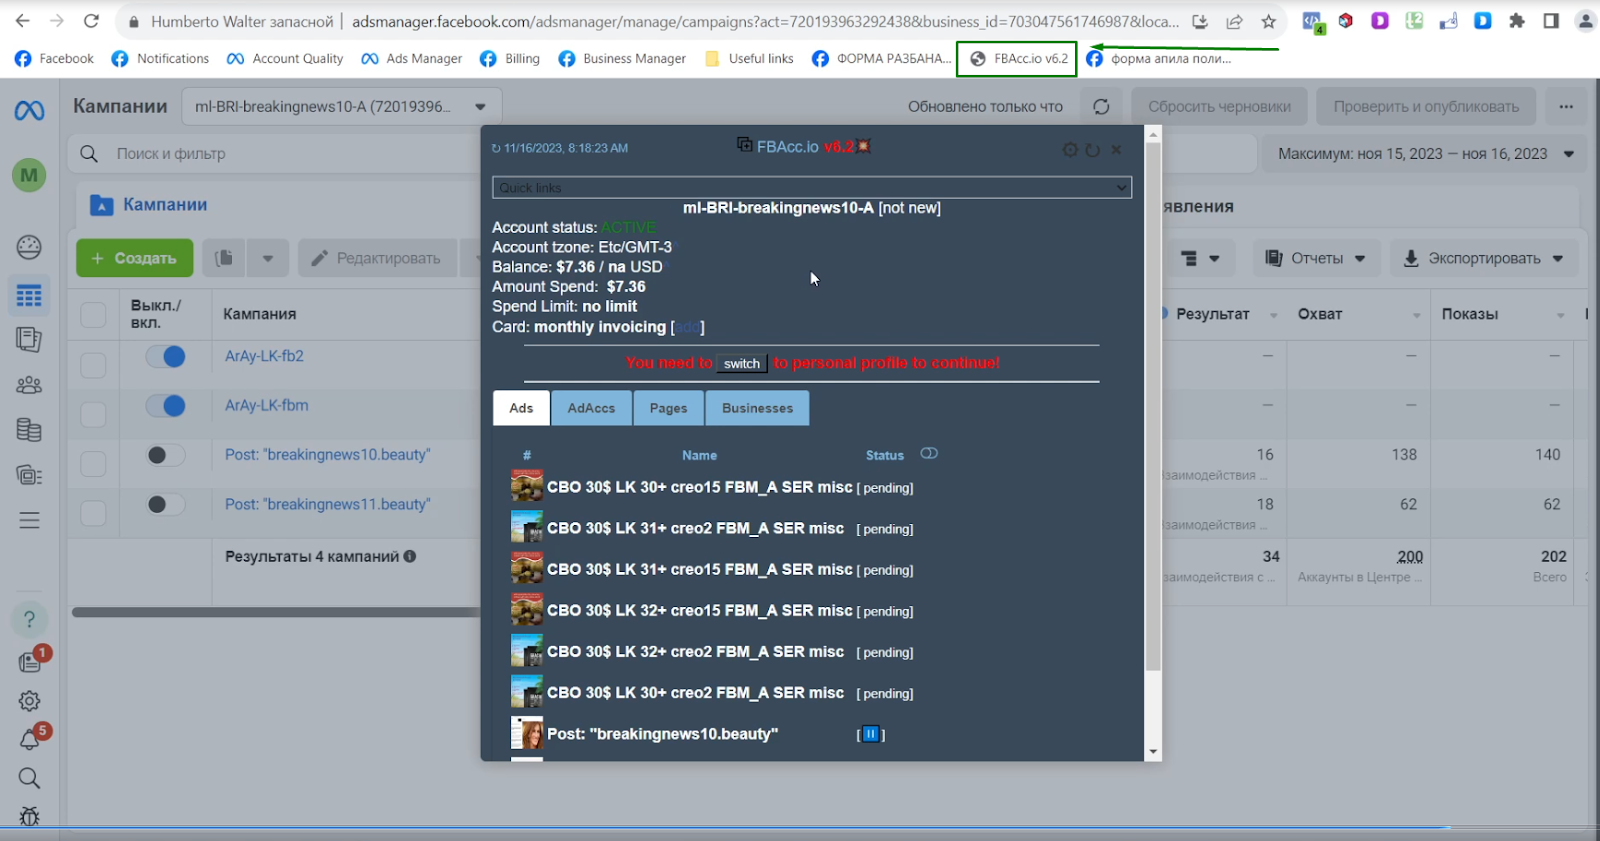
Task: Check the ArAy-LK-fbm row checkbox
Action: tap(93, 414)
